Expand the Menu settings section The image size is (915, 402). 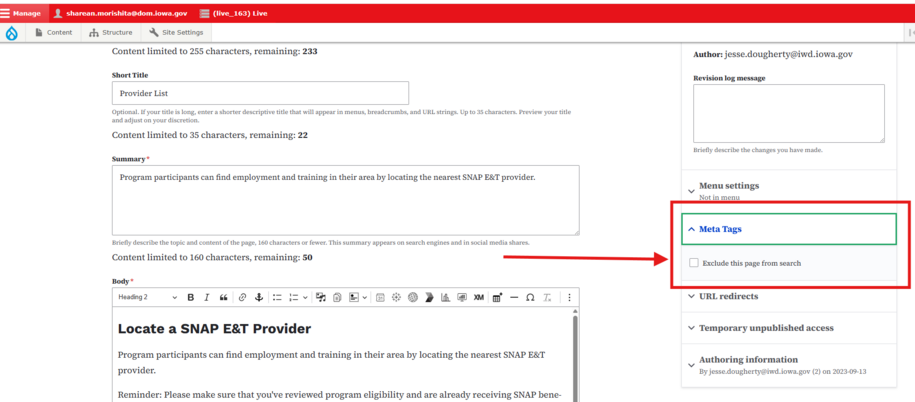(728, 185)
